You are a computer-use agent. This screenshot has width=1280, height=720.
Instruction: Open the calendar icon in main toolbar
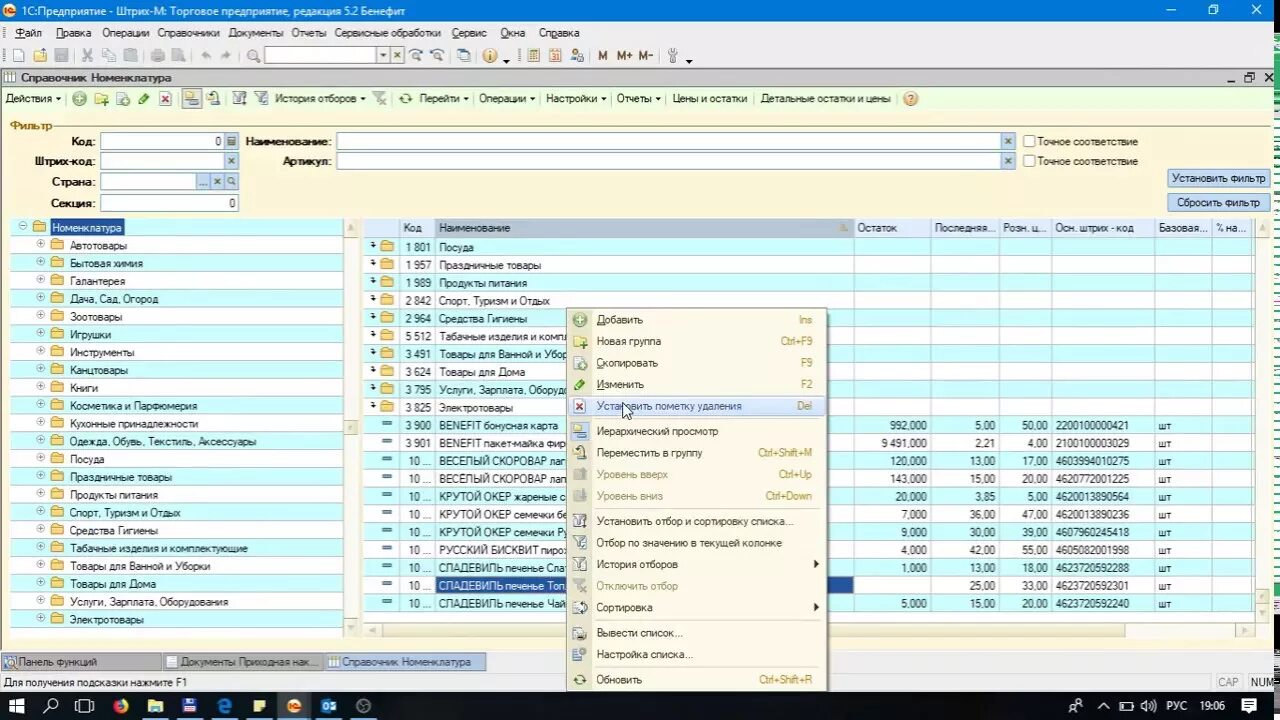pyautogui.click(x=555, y=56)
